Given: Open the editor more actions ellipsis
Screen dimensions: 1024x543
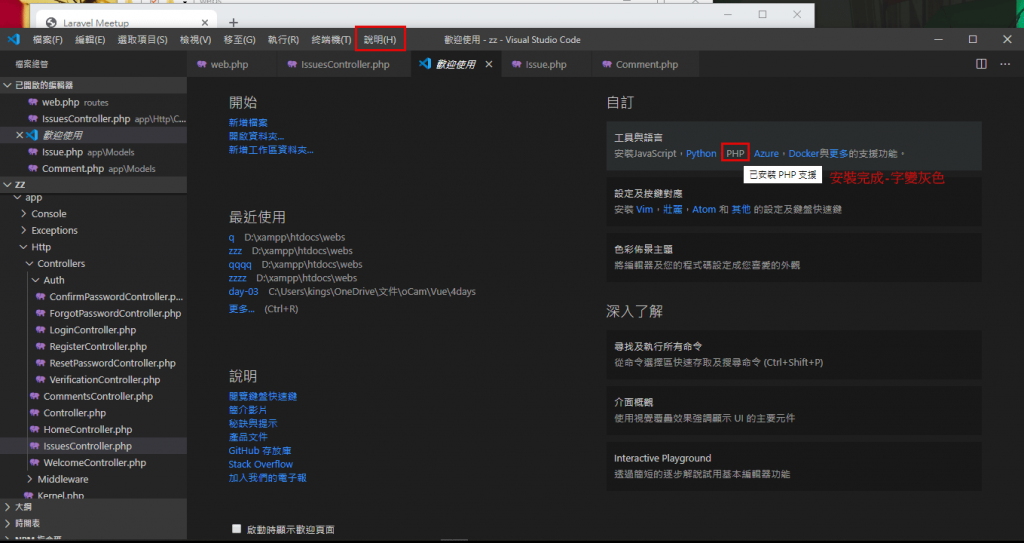Looking at the screenshot, I should point(1005,64).
